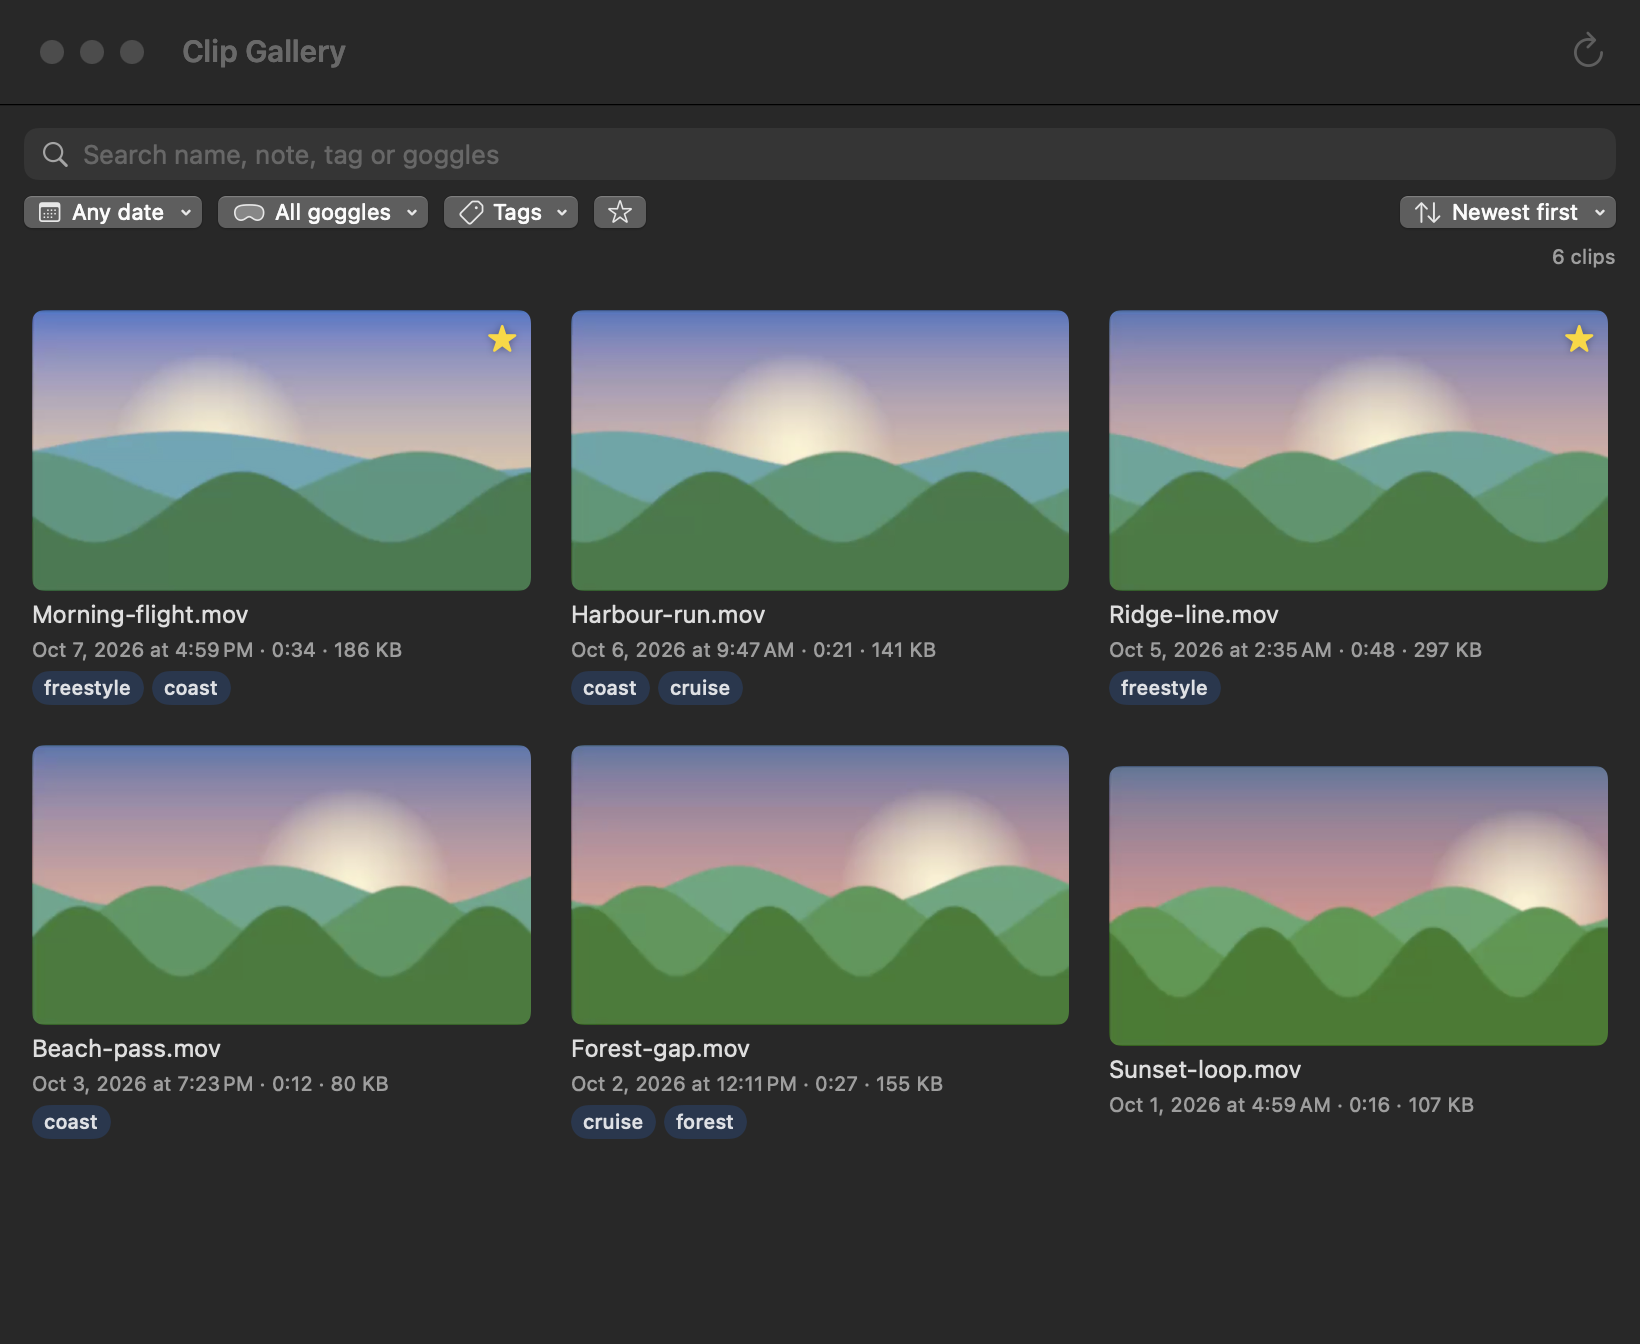Expand the Tags filter dropdown
Image resolution: width=1640 pixels, height=1344 pixels.
[511, 212]
